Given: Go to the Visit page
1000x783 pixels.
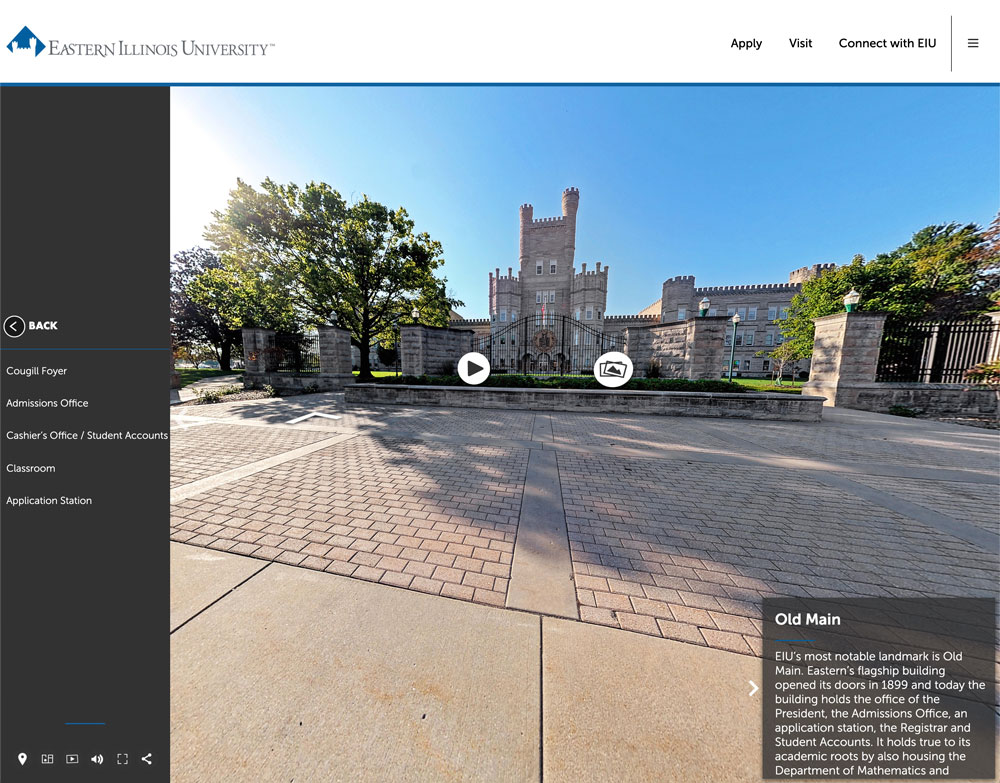Looking at the screenshot, I should pyautogui.click(x=800, y=43).
